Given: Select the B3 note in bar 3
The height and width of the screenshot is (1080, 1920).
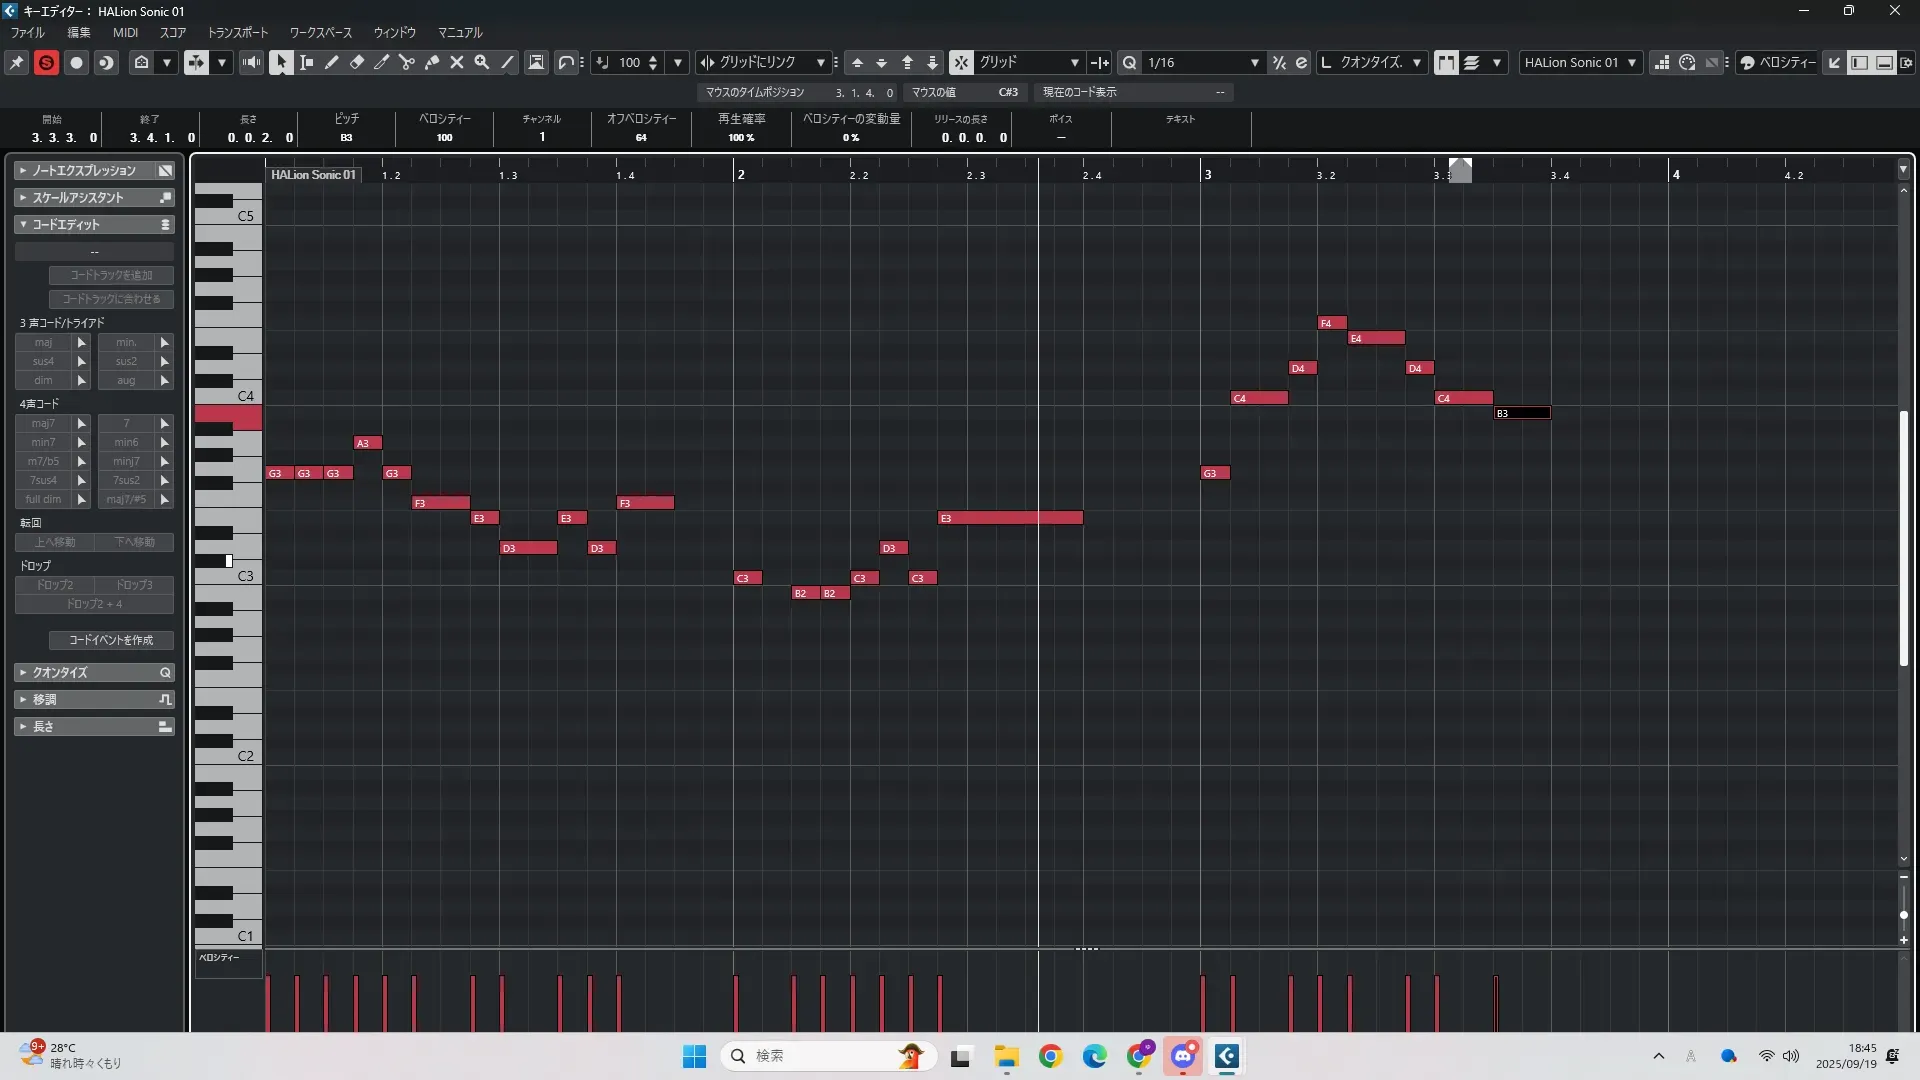Looking at the screenshot, I should click(x=1522, y=413).
